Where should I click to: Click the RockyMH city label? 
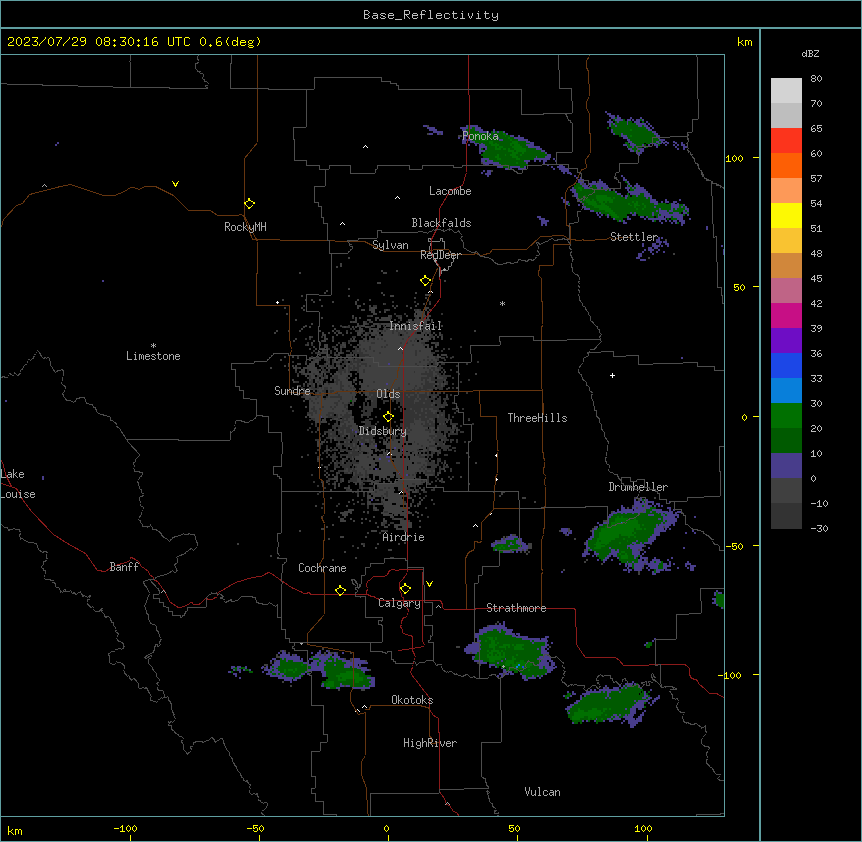(245, 227)
